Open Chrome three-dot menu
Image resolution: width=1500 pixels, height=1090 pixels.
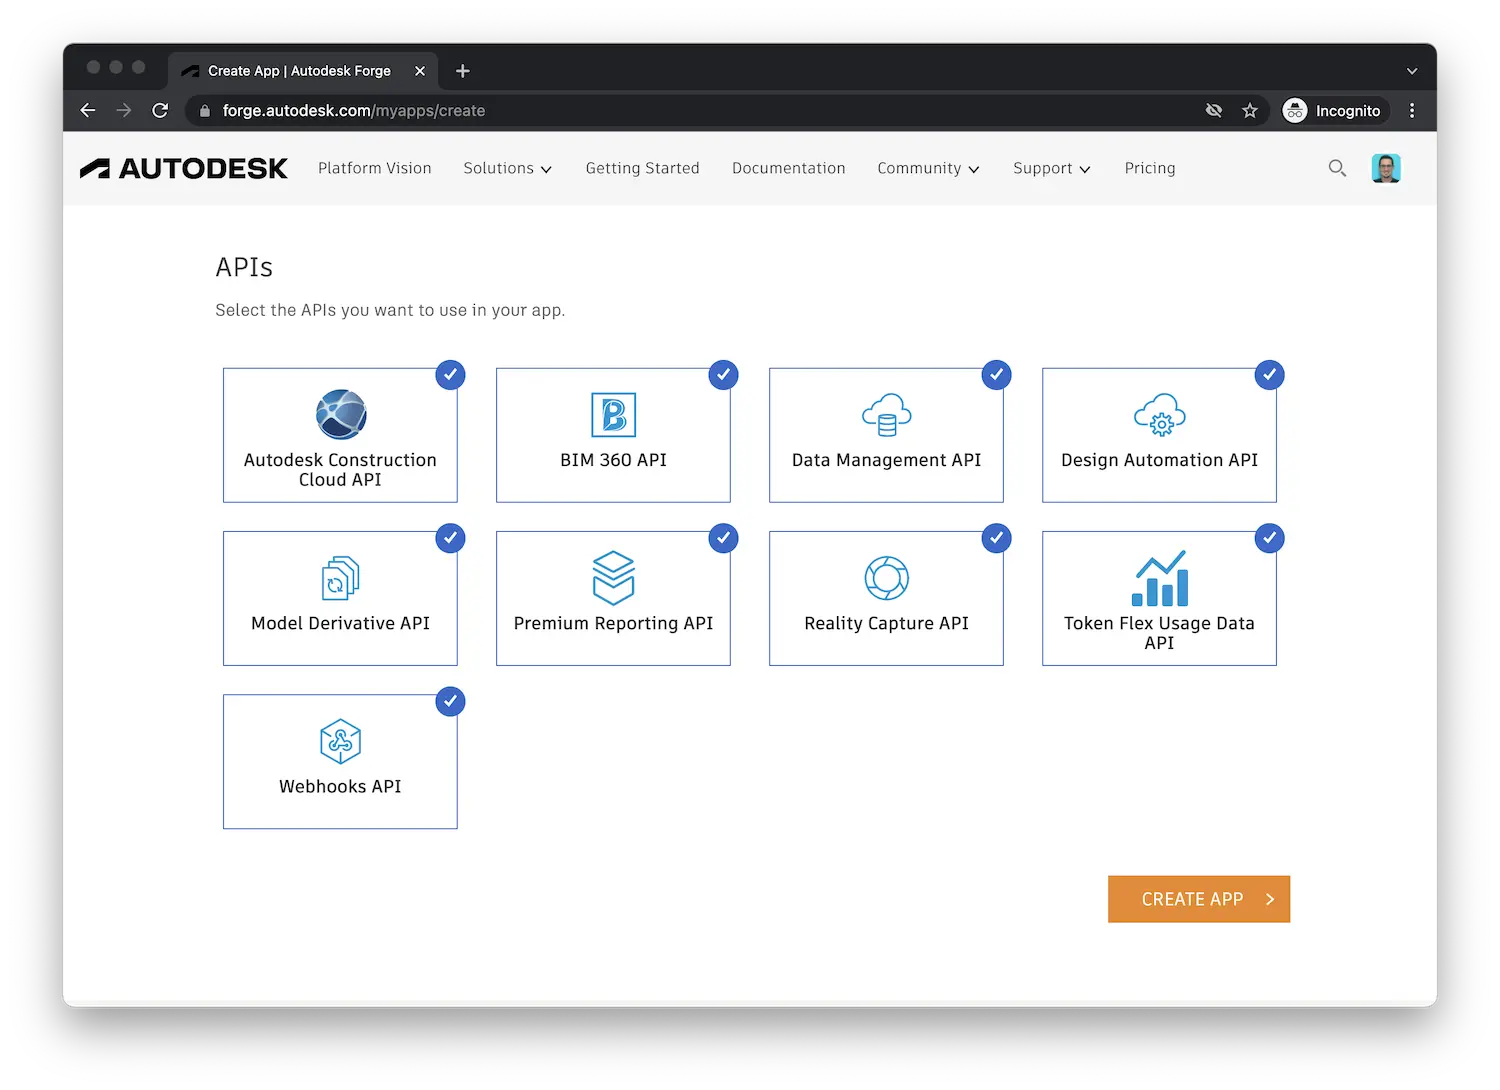[1412, 111]
